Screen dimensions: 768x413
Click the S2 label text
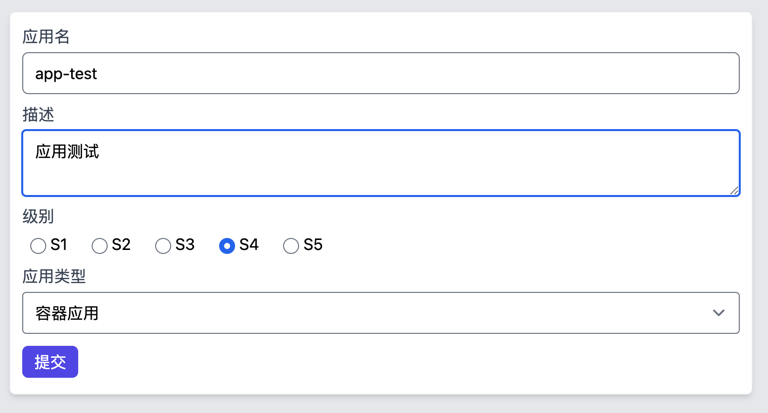coord(121,245)
